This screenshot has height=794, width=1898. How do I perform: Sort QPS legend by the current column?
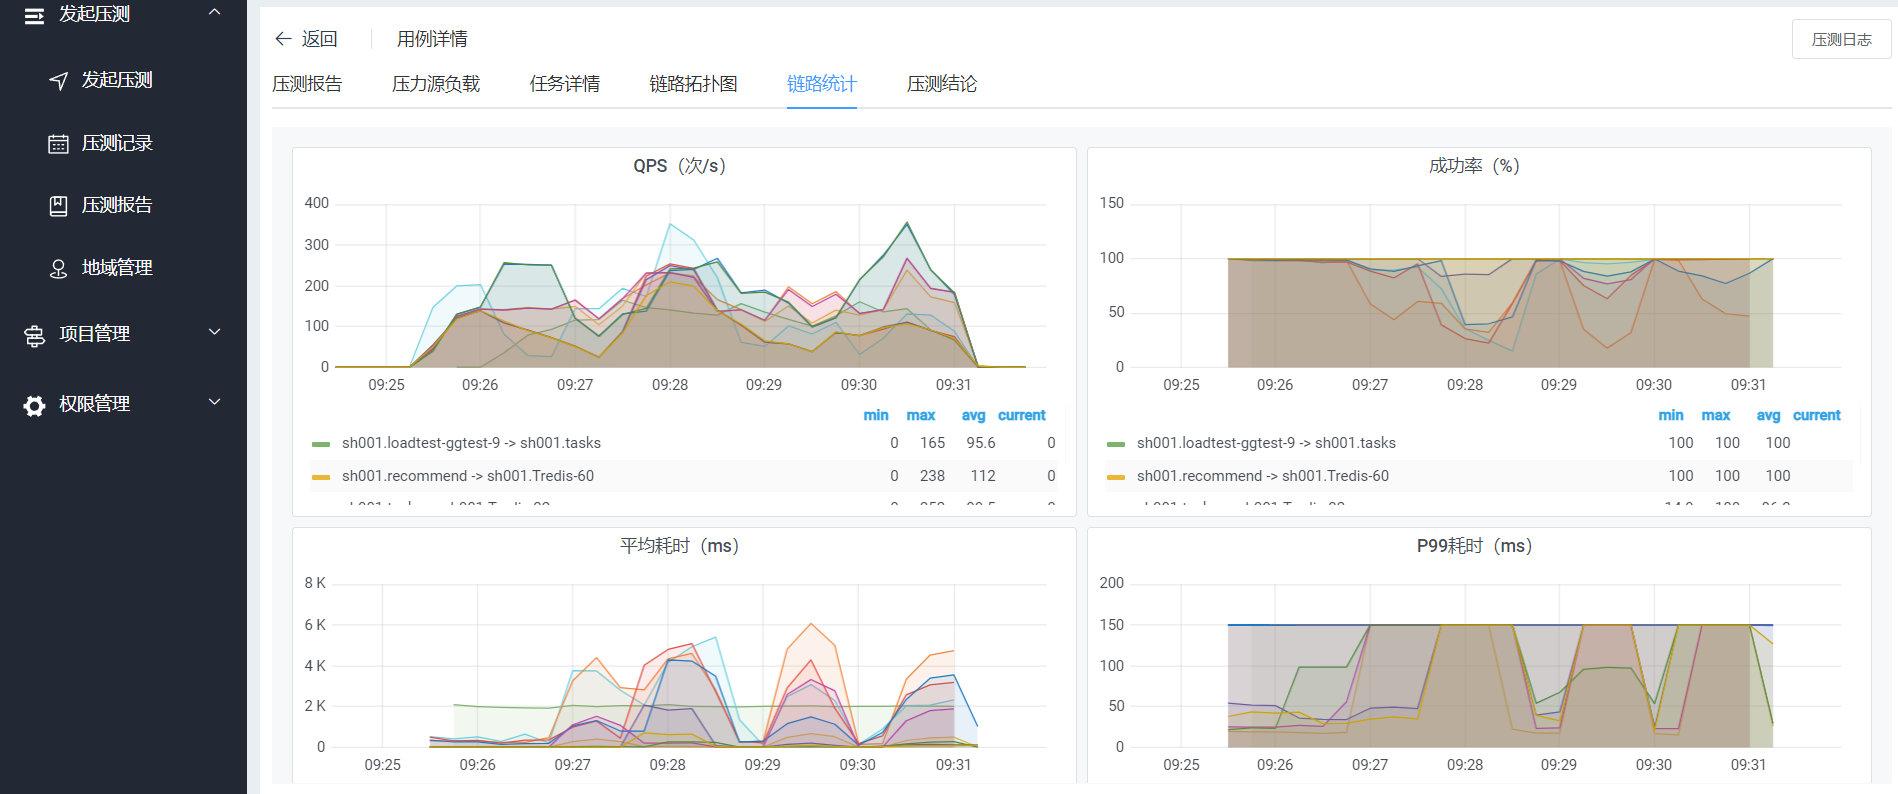click(x=1022, y=415)
